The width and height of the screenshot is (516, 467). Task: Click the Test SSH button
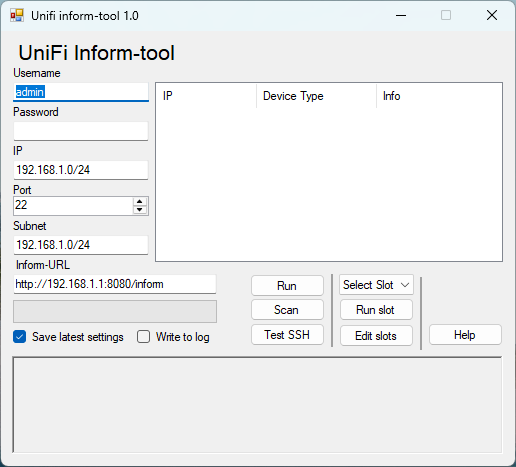pyautogui.click(x=287, y=335)
